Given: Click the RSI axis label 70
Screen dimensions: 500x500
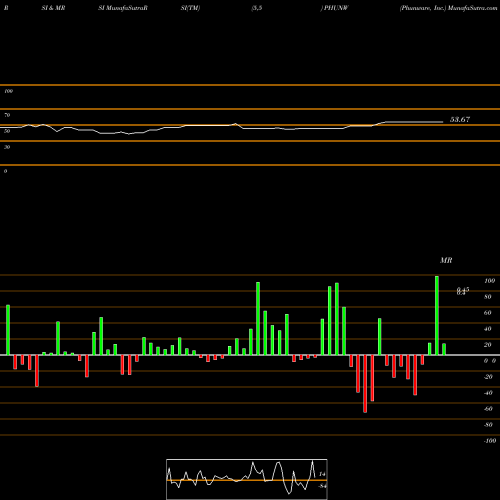Looking at the screenshot, I should pyautogui.click(x=7, y=115).
